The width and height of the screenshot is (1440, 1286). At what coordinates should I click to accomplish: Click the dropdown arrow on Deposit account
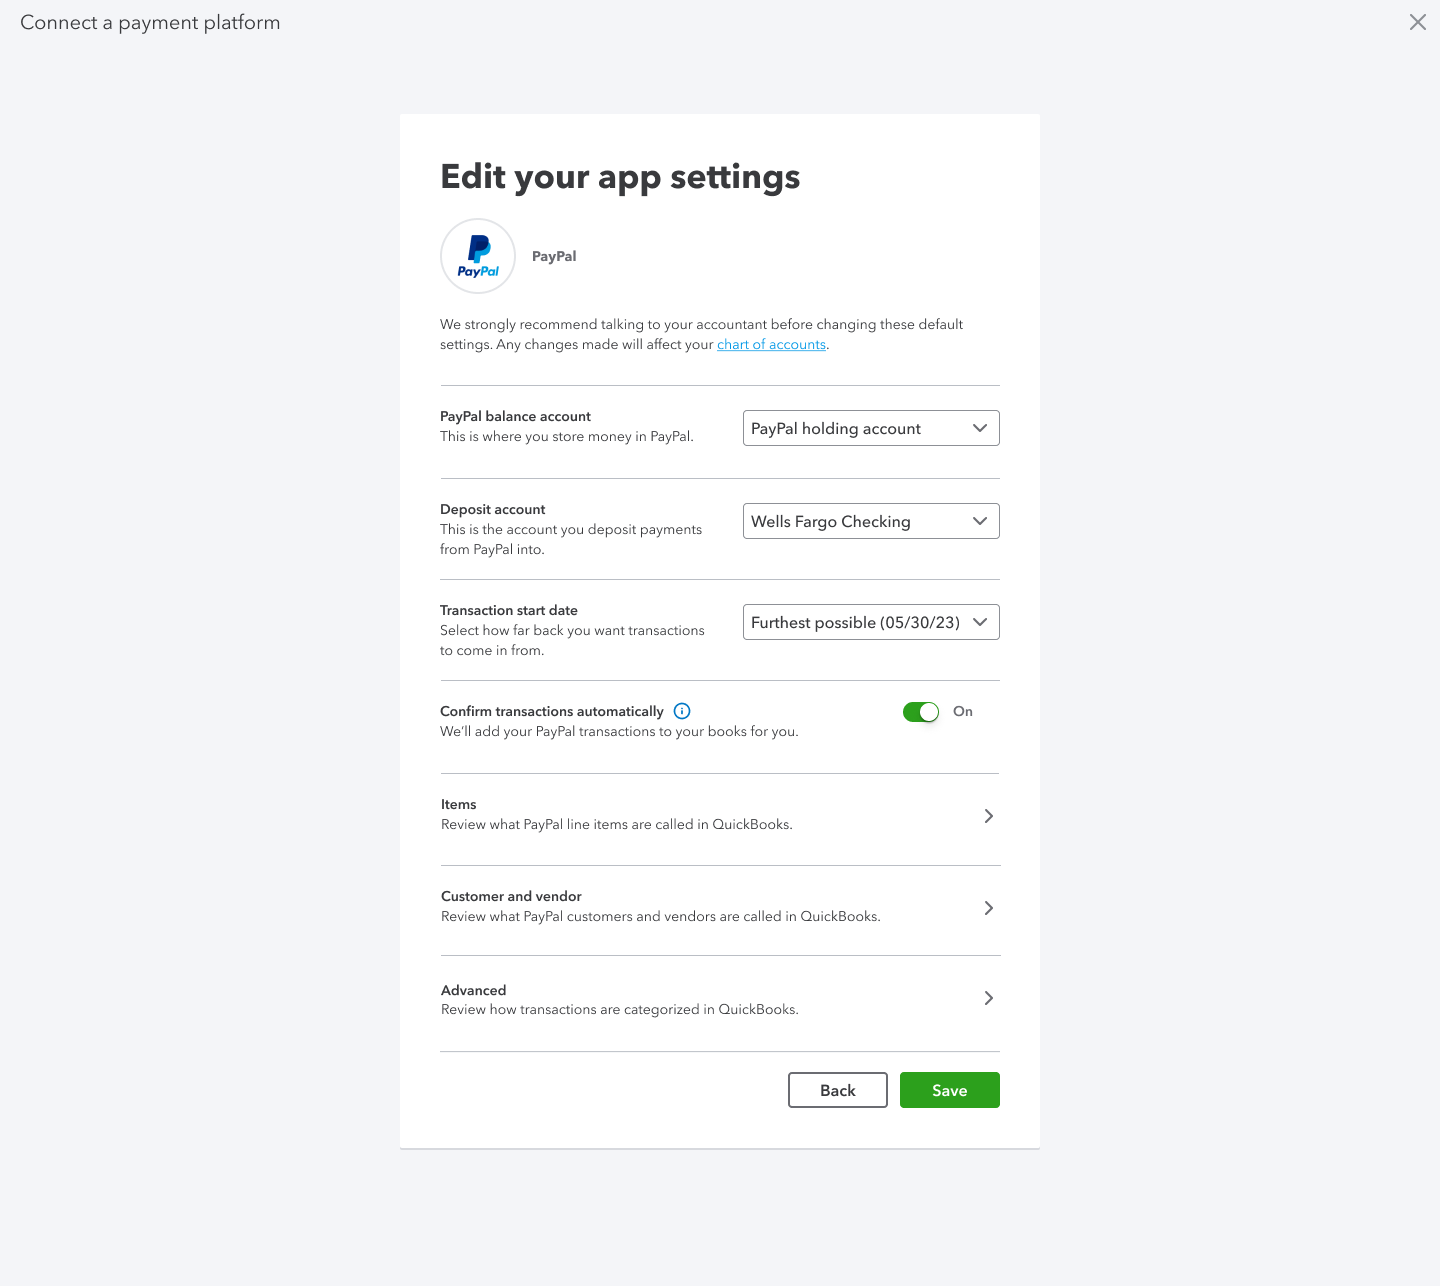tap(980, 521)
